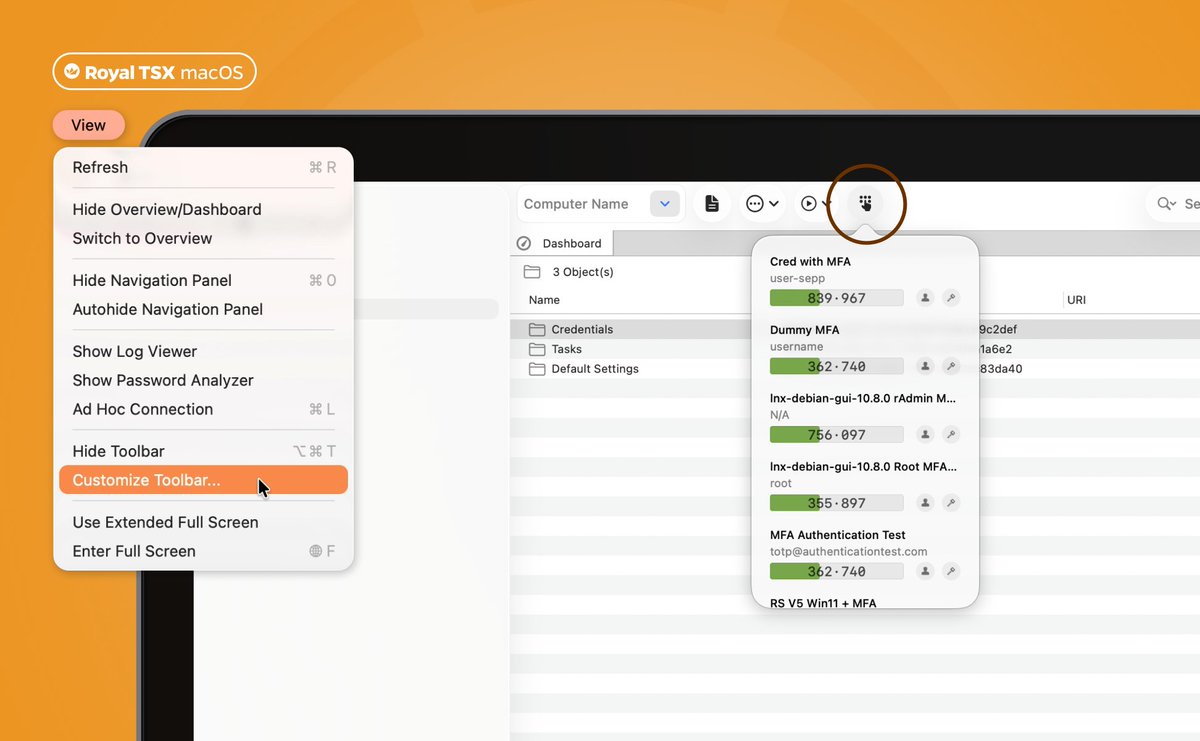This screenshot has width=1200, height=741.
Task: Click the totp@authenticationtest.com text
Action: pyautogui.click(x=849, y=552)
